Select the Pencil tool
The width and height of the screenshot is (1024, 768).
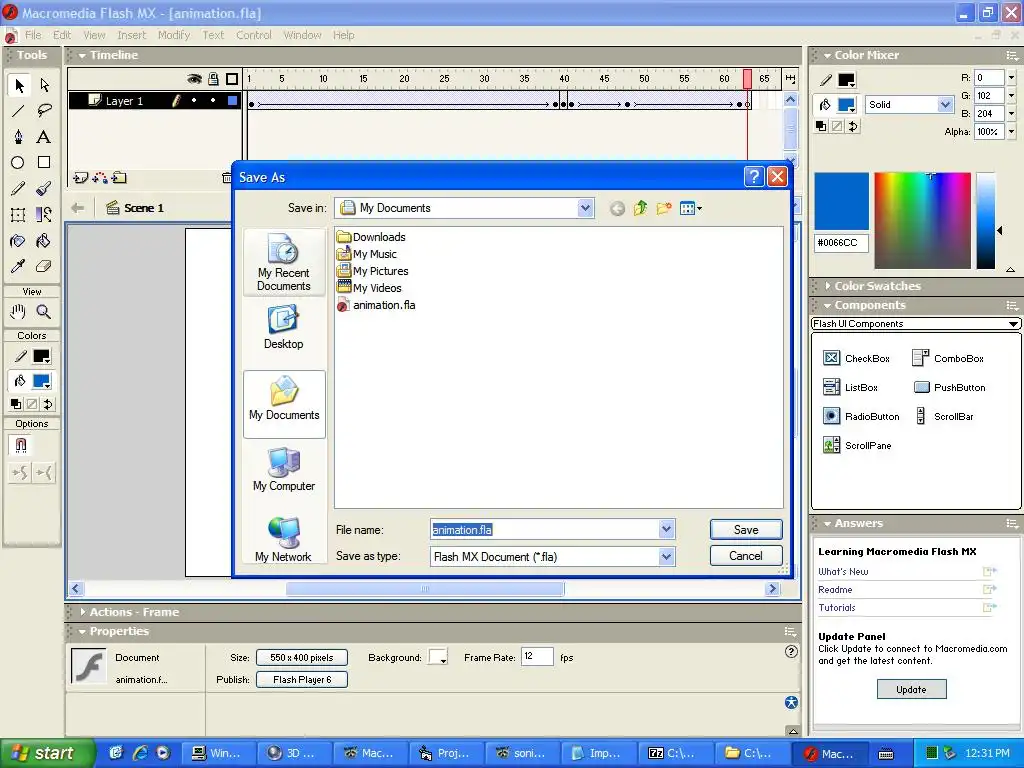tap(18, 189)
